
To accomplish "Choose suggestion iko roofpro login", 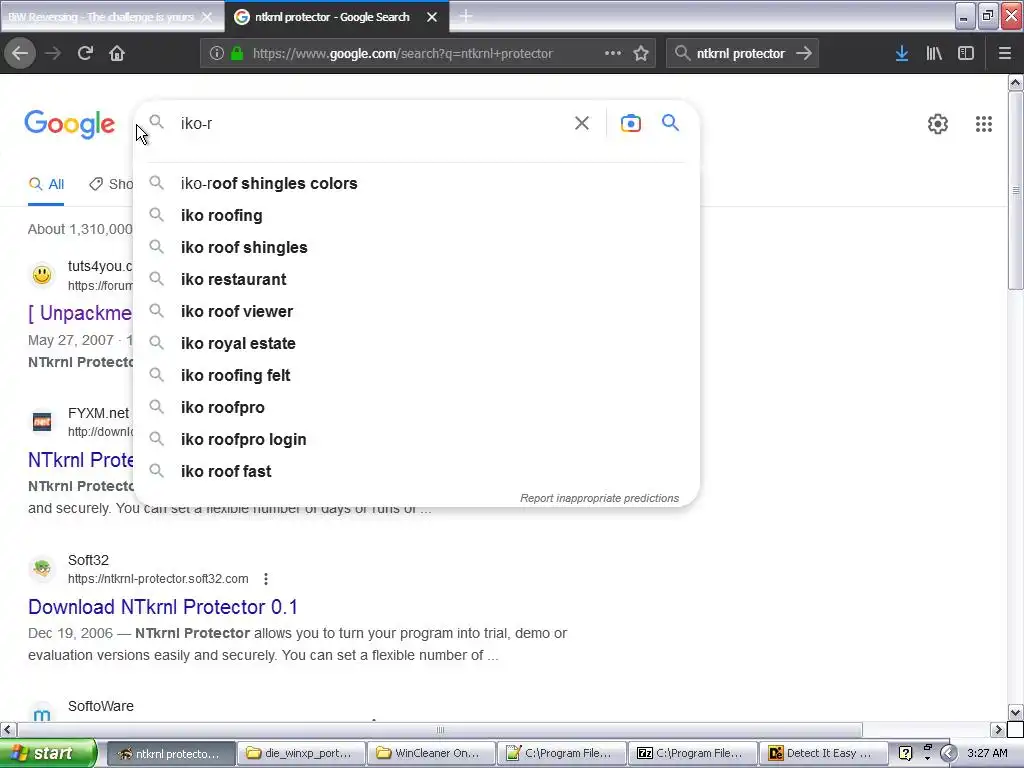I will (416, 440).
